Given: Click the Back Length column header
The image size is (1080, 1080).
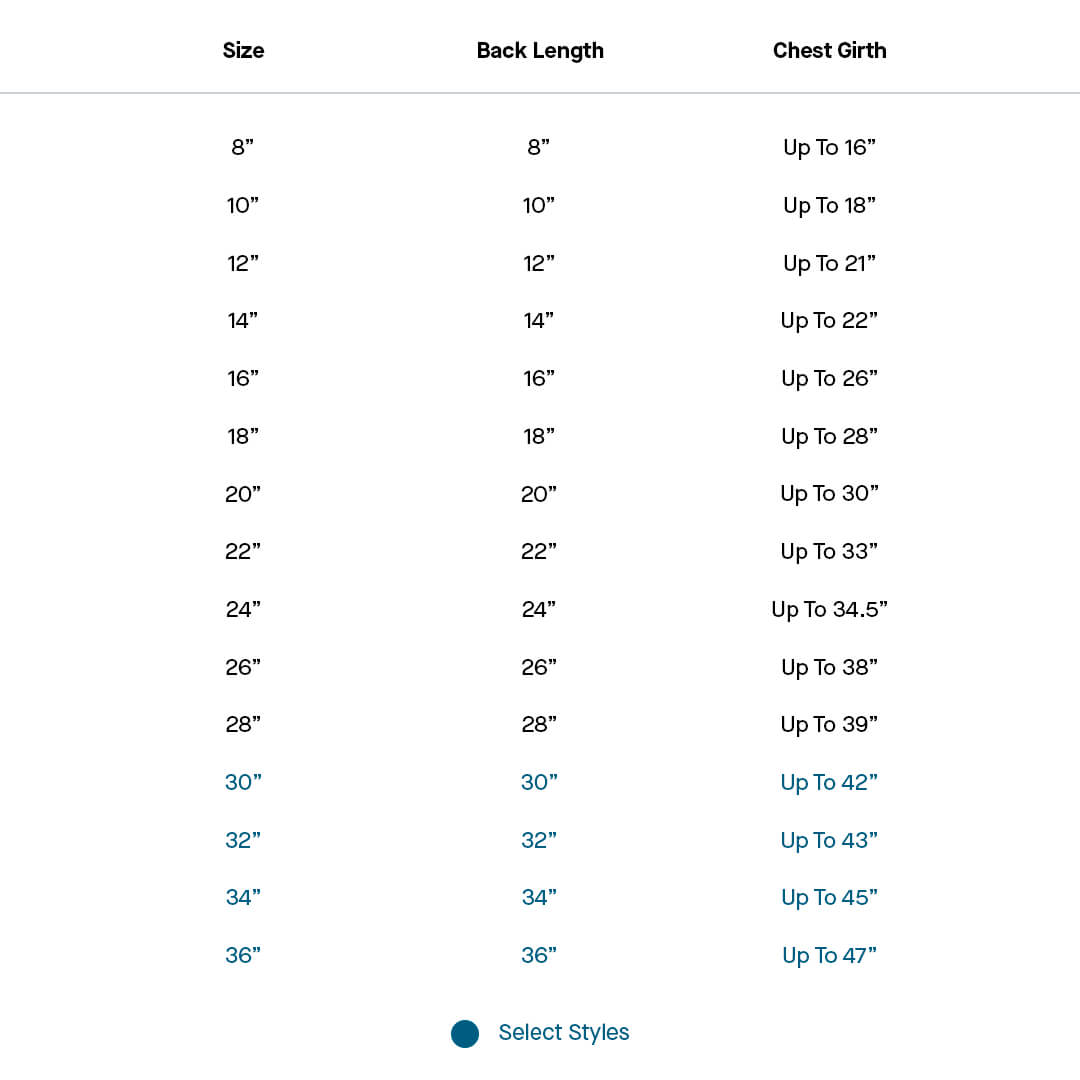Looking at the screenshot, I should (x=540, y=51).
